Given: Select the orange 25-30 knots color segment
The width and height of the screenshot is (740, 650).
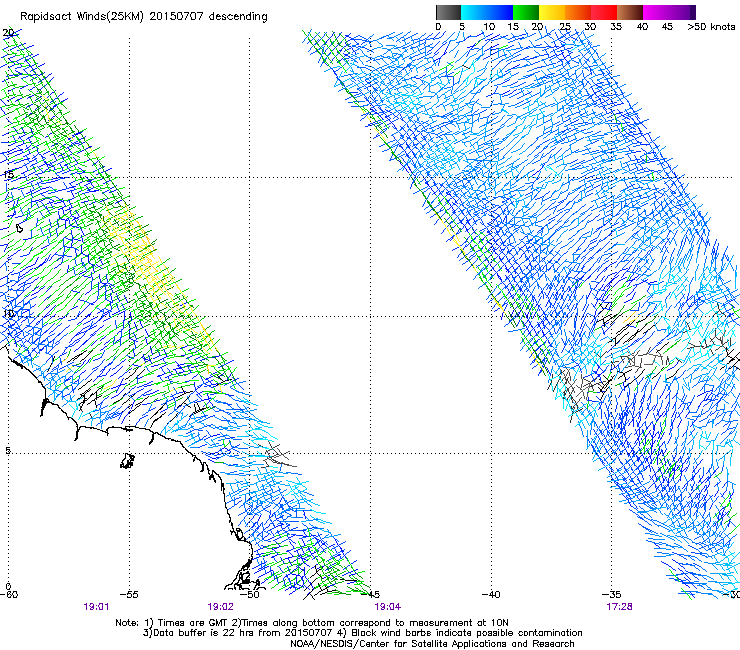Looking at the screenshot, I should point(578,12).
